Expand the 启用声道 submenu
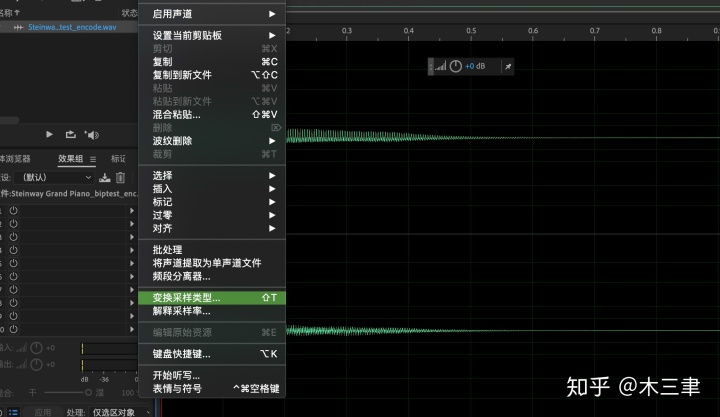The height and width of the screenshot is (417, 720). point(212,14)
